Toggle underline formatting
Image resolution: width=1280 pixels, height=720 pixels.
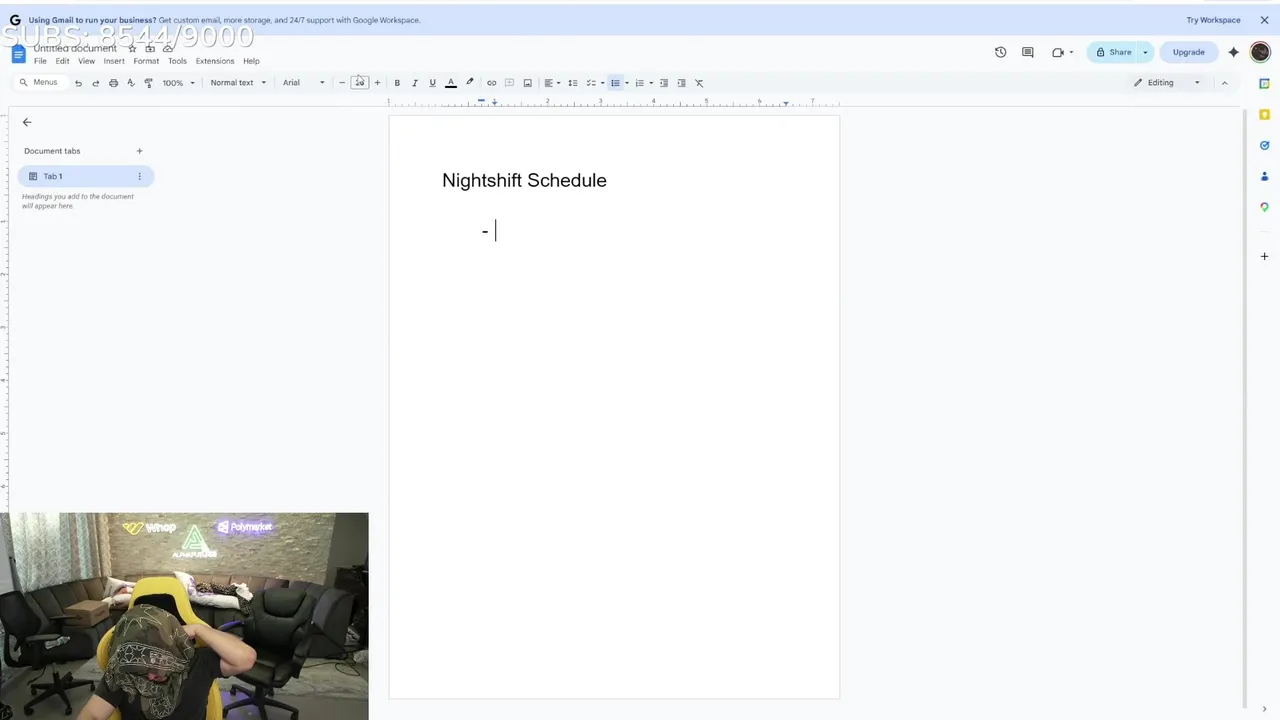[432, 83]
